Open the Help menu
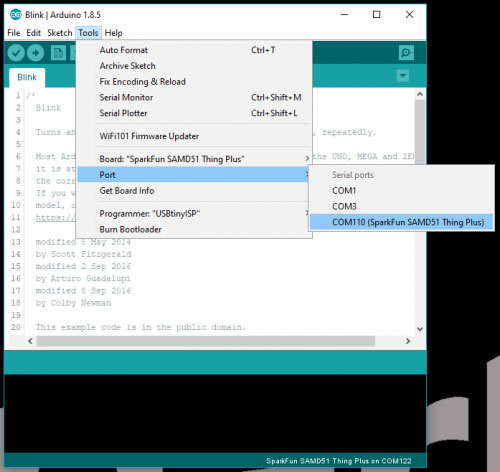500x472 pixels. click(113, 33)
